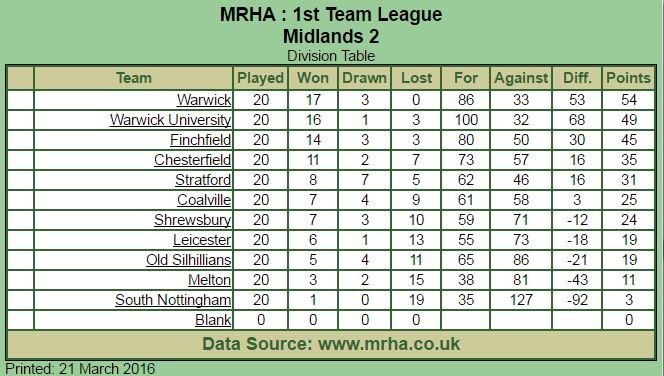
Task: Open the Leicester team link
Action: [x=202, y=240]
